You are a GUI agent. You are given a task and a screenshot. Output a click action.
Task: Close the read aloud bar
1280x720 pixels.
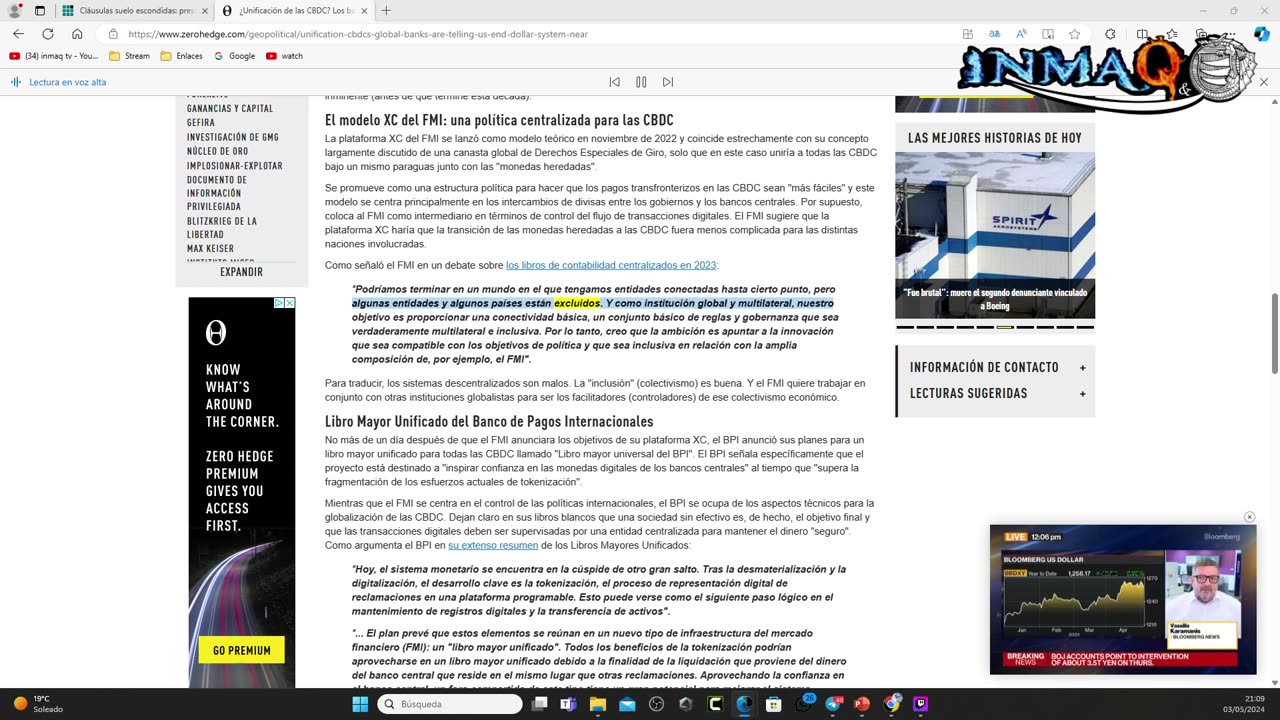pos(1263,82)
